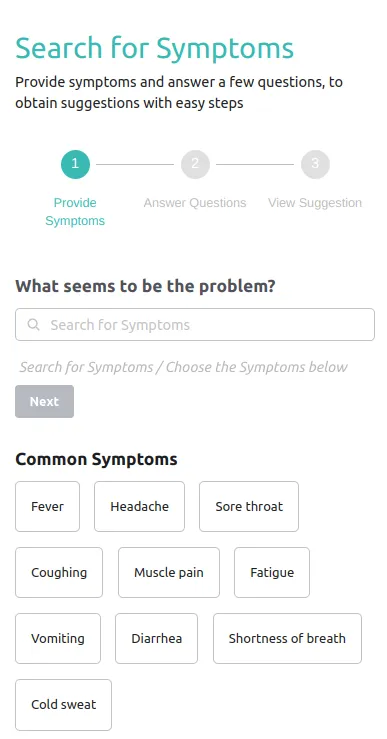Image resolution: width=387 pixels, height=739 pixels.
Task: Select step 2 circle indicator
Action: click(195, 164)
